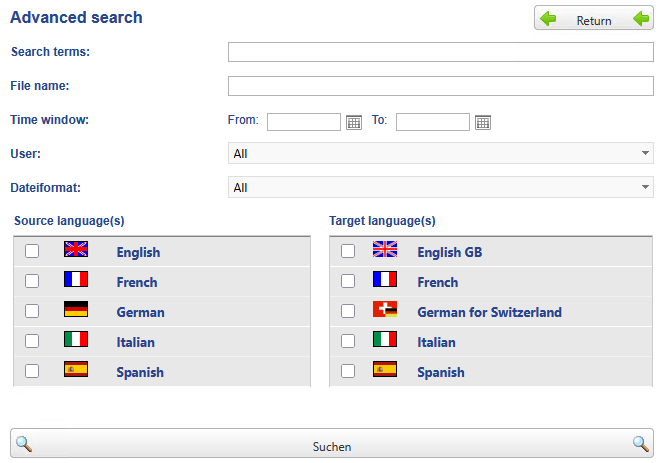Open the Dateiformat dropdown

coord(440,187)
